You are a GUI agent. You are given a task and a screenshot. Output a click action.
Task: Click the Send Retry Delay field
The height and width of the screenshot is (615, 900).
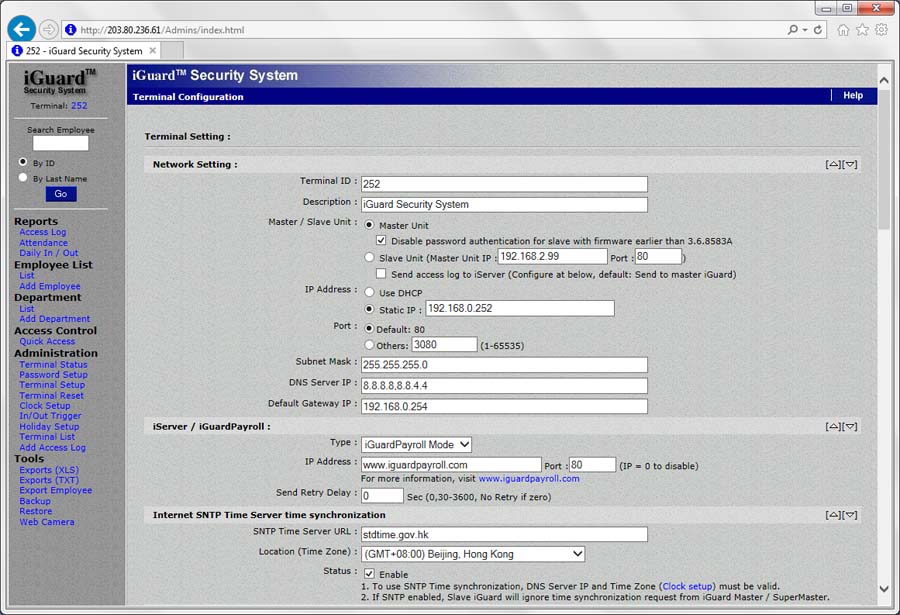tap(382, 496)
